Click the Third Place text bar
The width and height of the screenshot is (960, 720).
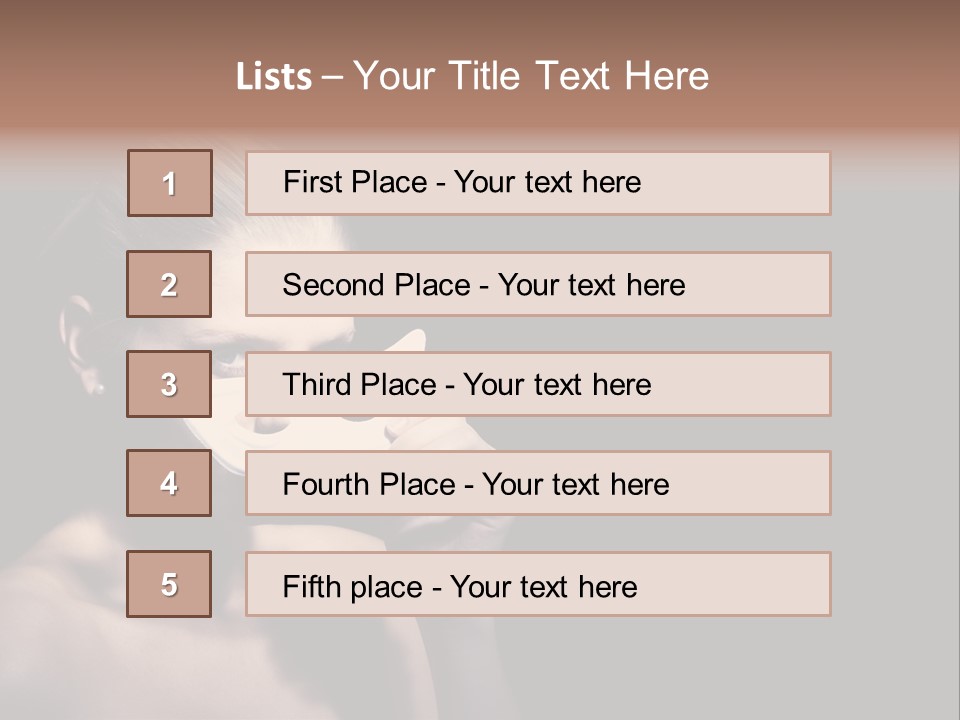pos(538,384)
